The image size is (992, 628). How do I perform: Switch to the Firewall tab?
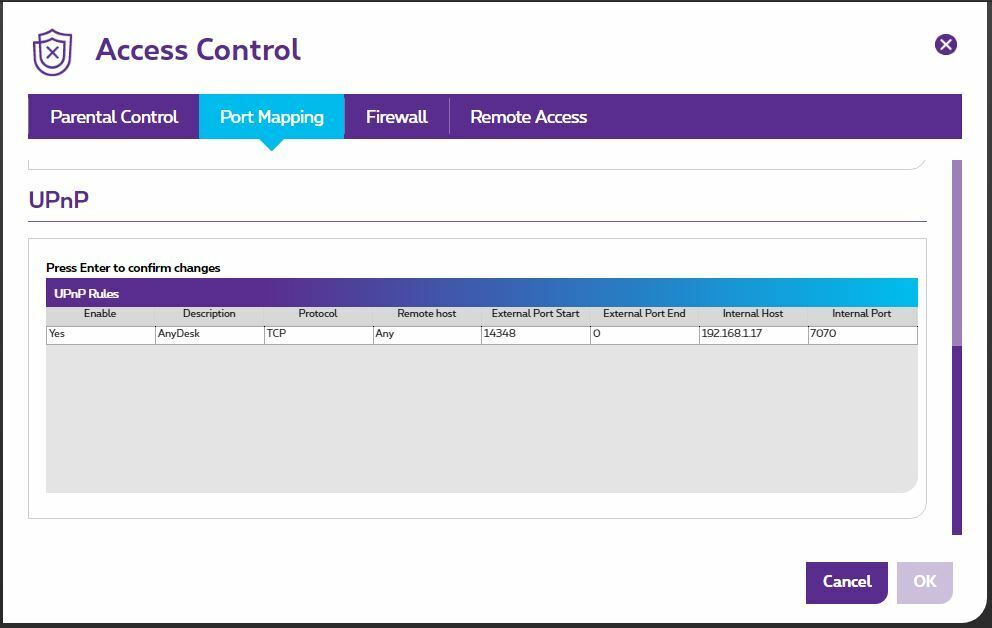coord(396,117)
